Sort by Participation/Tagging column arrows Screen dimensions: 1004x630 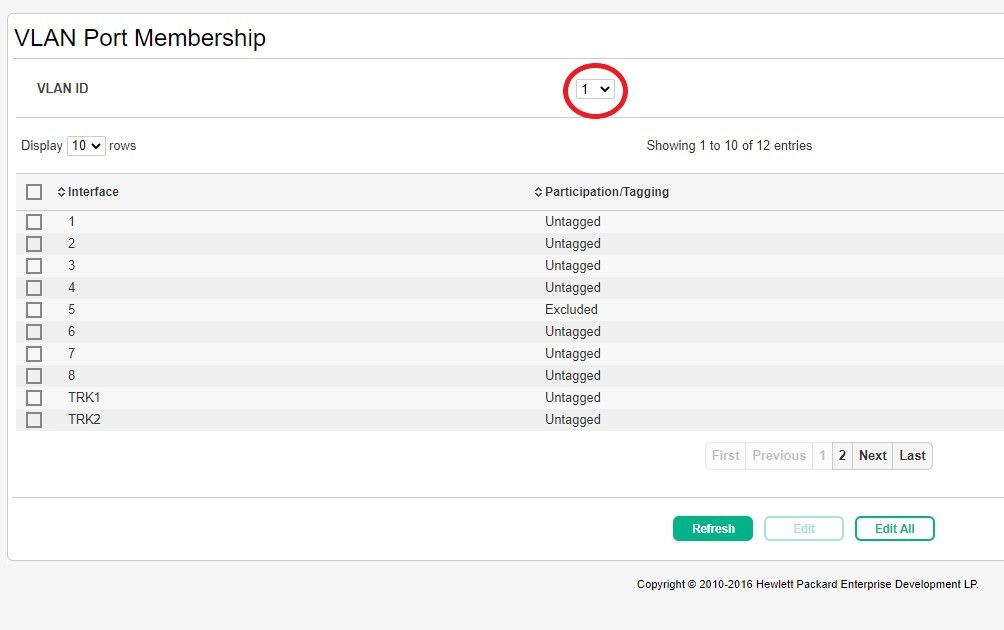pyautogui.click(x=539, y=192)
